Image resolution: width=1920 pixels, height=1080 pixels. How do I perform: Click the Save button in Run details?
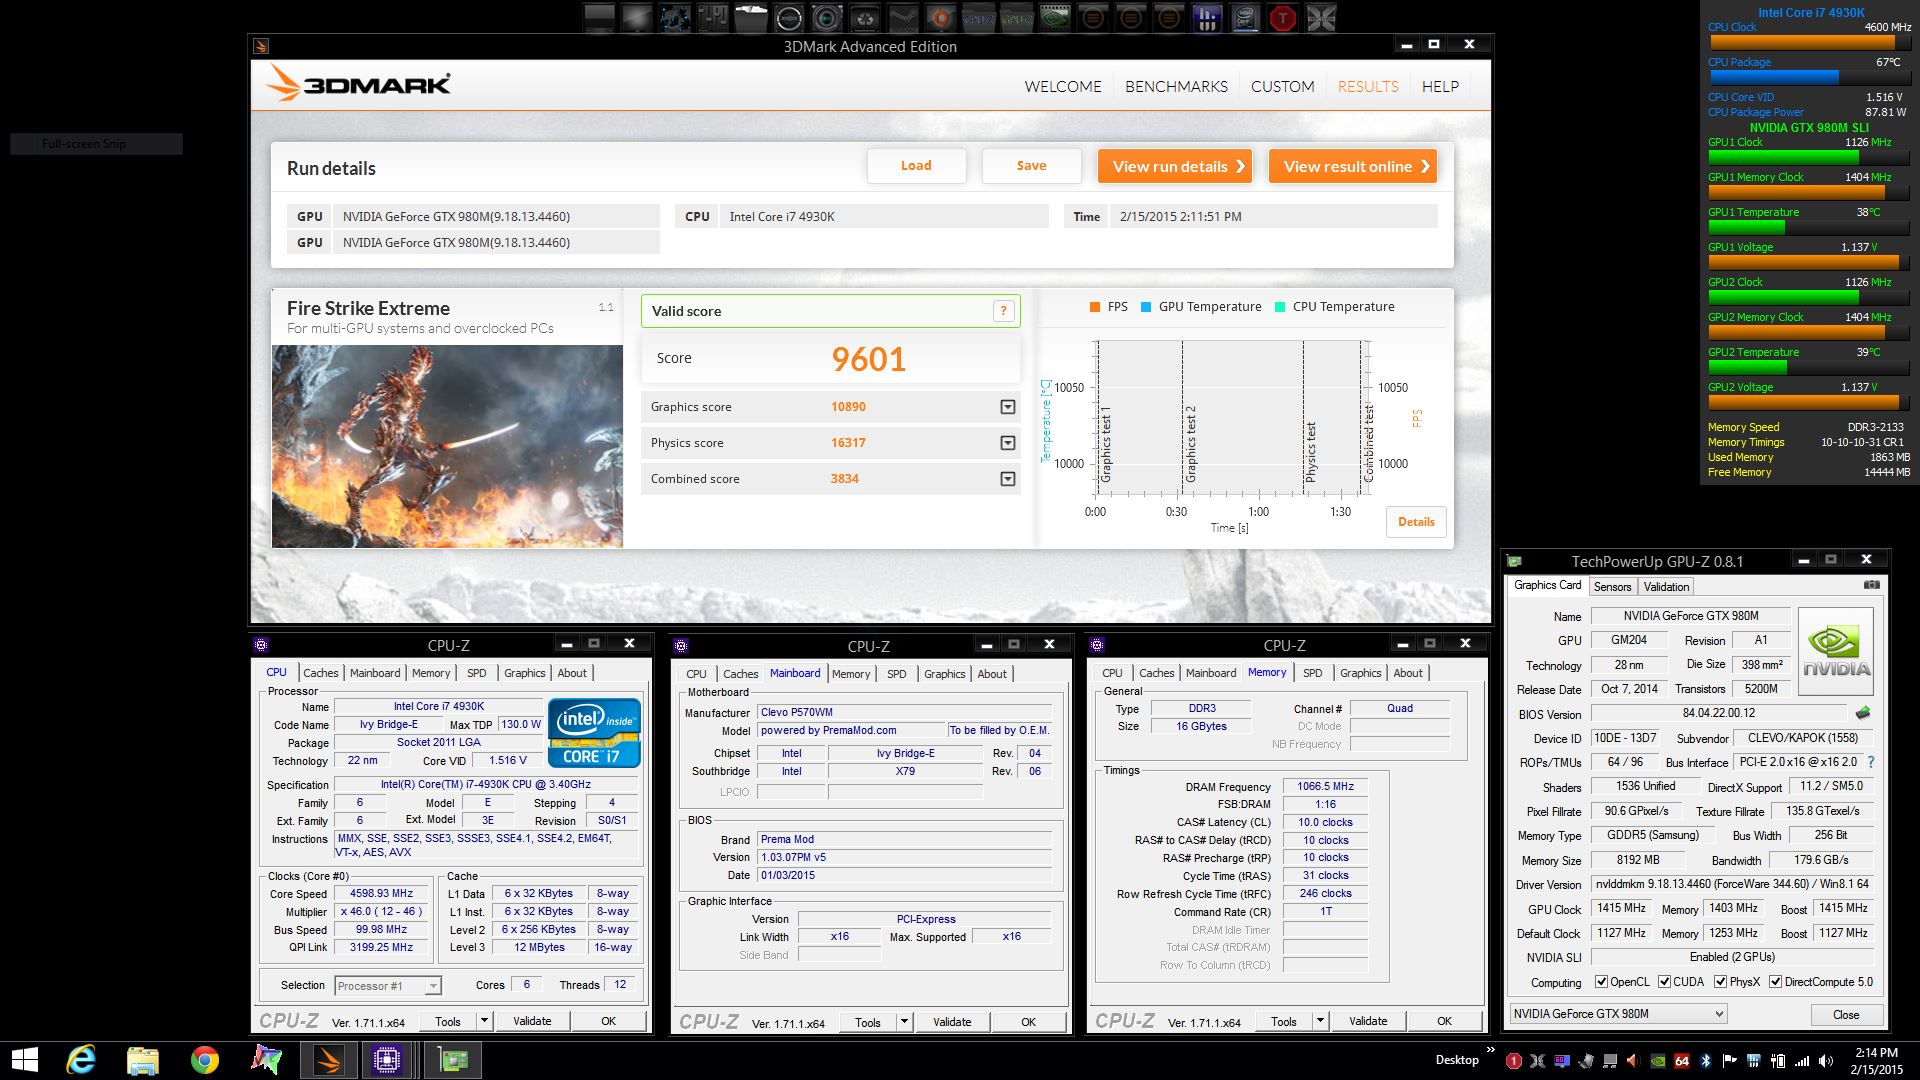pos(1031,166)
